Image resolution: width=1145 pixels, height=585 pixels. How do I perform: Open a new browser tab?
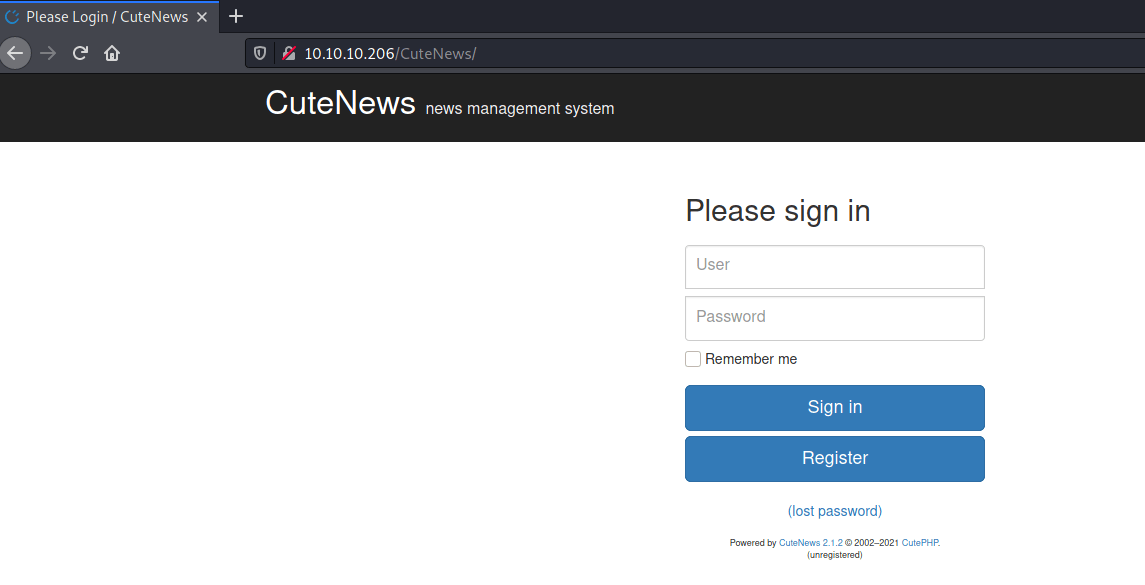236,16
